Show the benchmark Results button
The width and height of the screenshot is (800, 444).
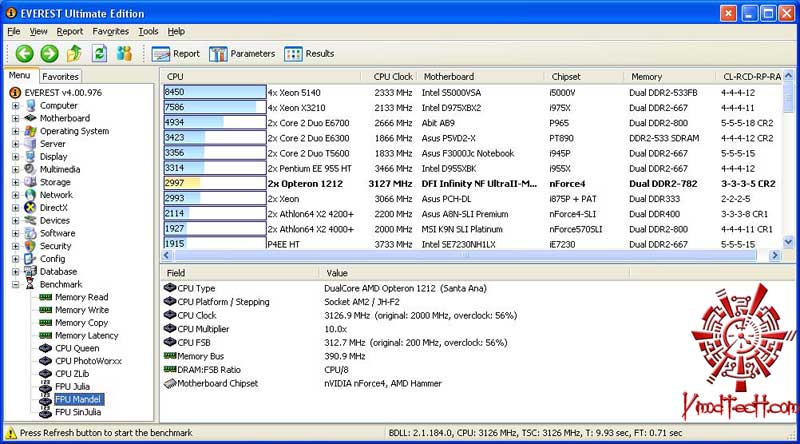click(309, 54)
